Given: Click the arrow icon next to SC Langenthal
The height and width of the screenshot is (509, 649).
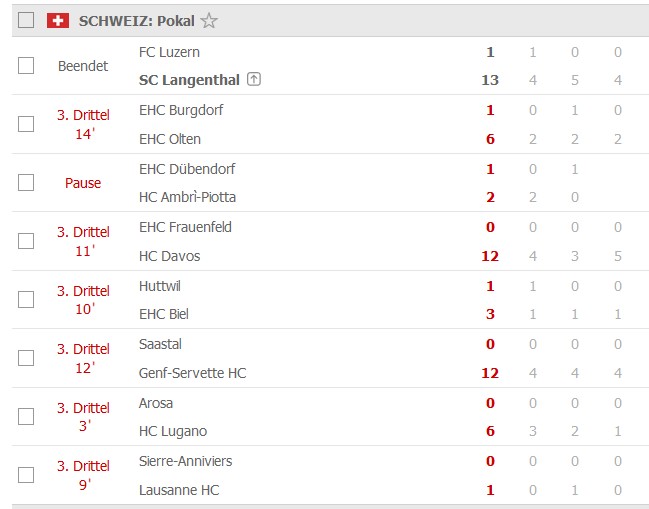Looking at the screenshot, I should tap(253, 80).
